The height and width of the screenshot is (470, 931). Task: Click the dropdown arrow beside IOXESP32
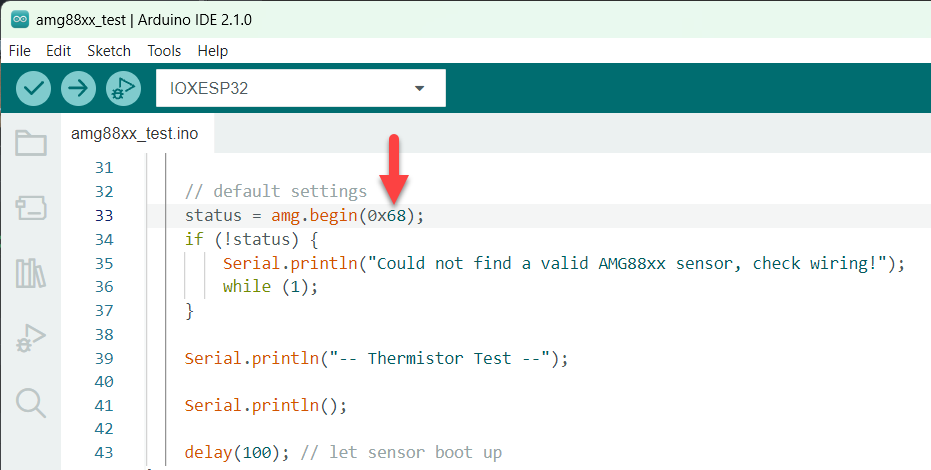(x=420, y=88)
